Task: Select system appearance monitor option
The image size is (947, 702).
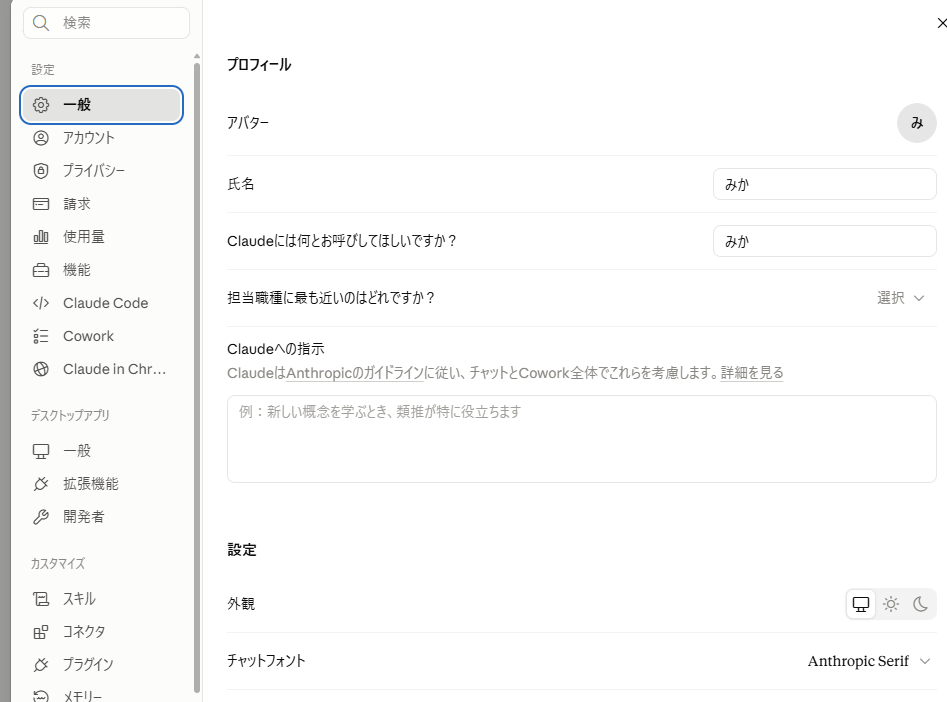Action: click(861, 604)
